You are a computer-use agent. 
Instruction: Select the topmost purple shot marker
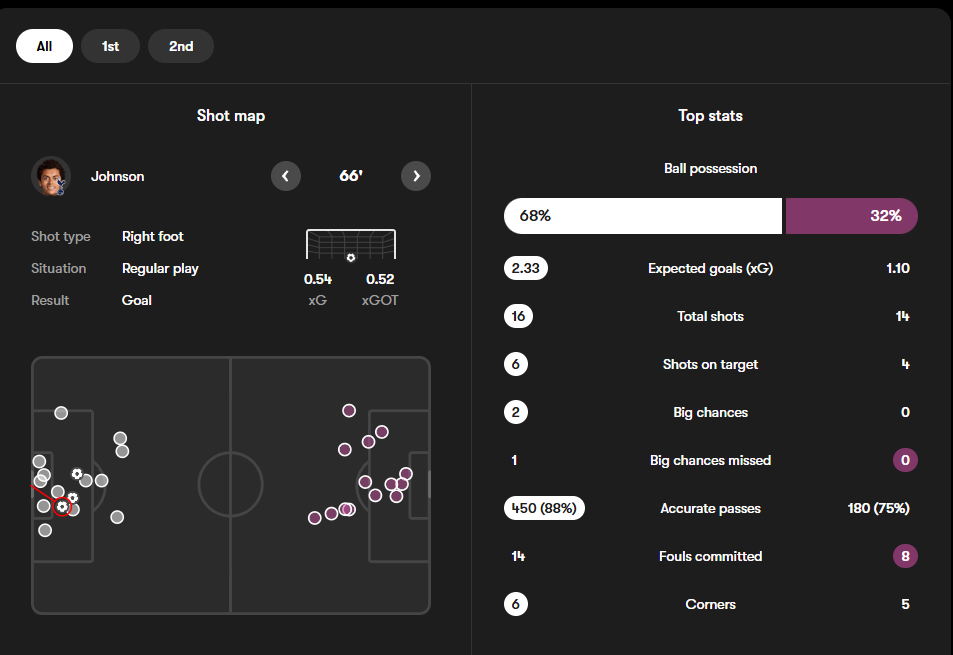[x=349, y=411]
